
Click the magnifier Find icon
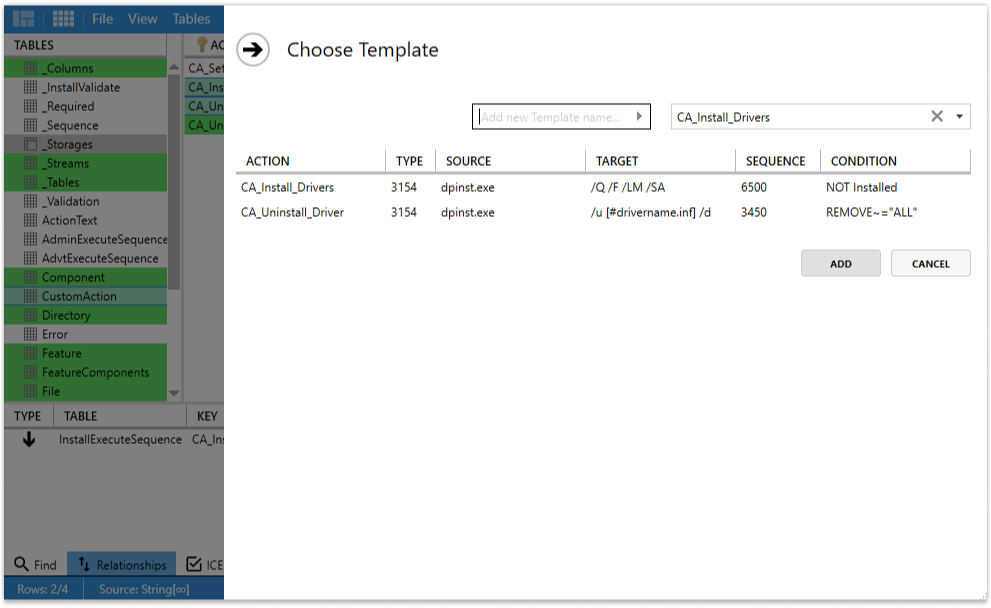tap(21, 564)
